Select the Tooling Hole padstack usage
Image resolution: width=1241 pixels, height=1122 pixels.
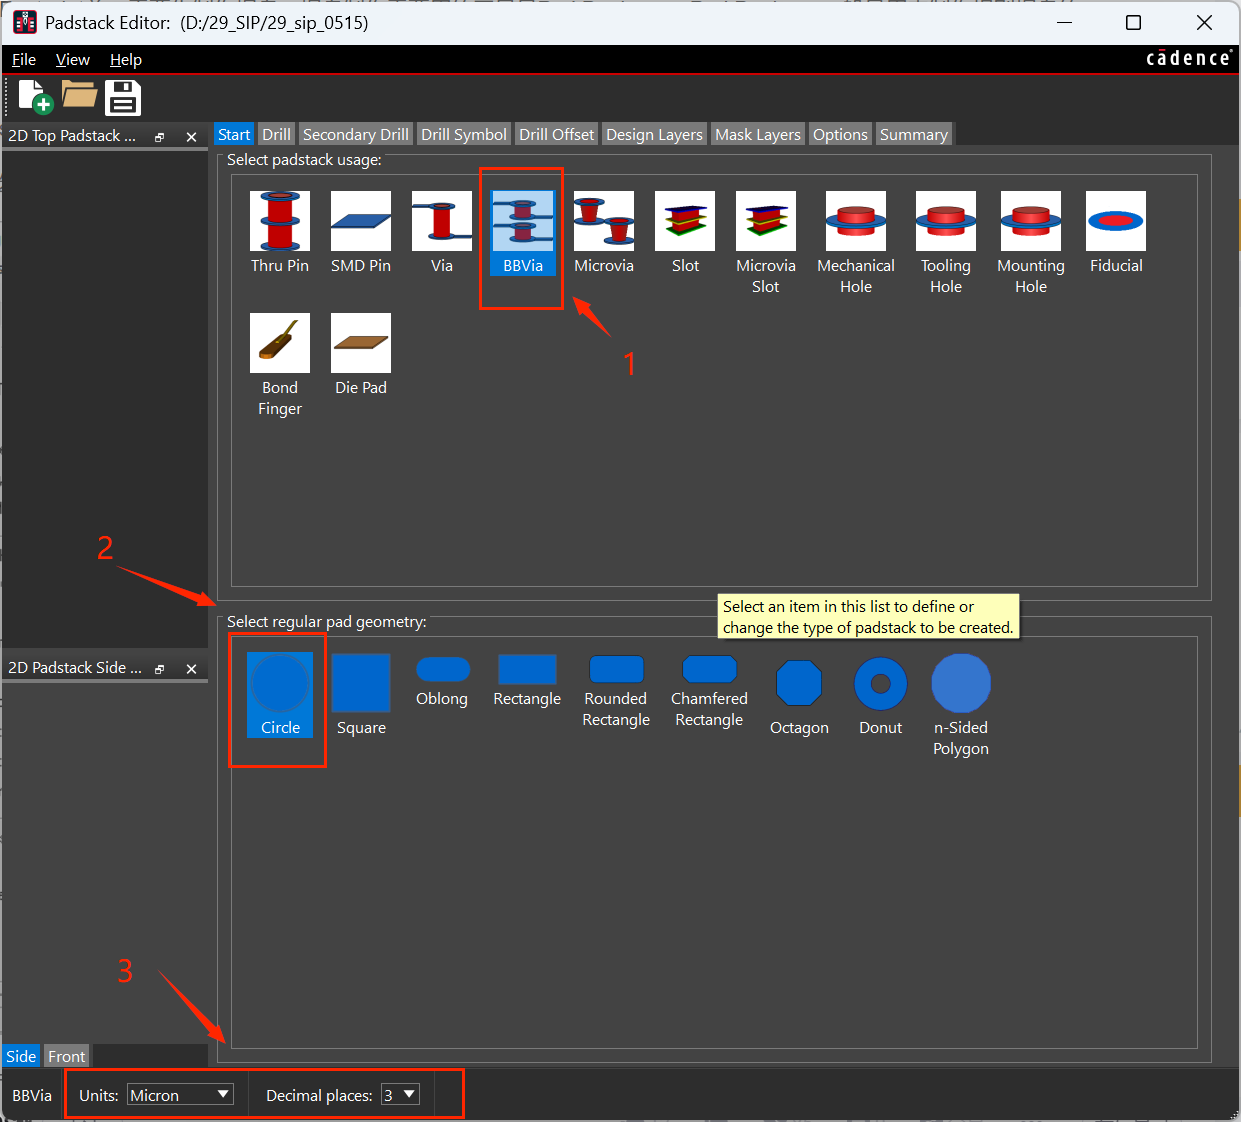[x=946, y=243]
